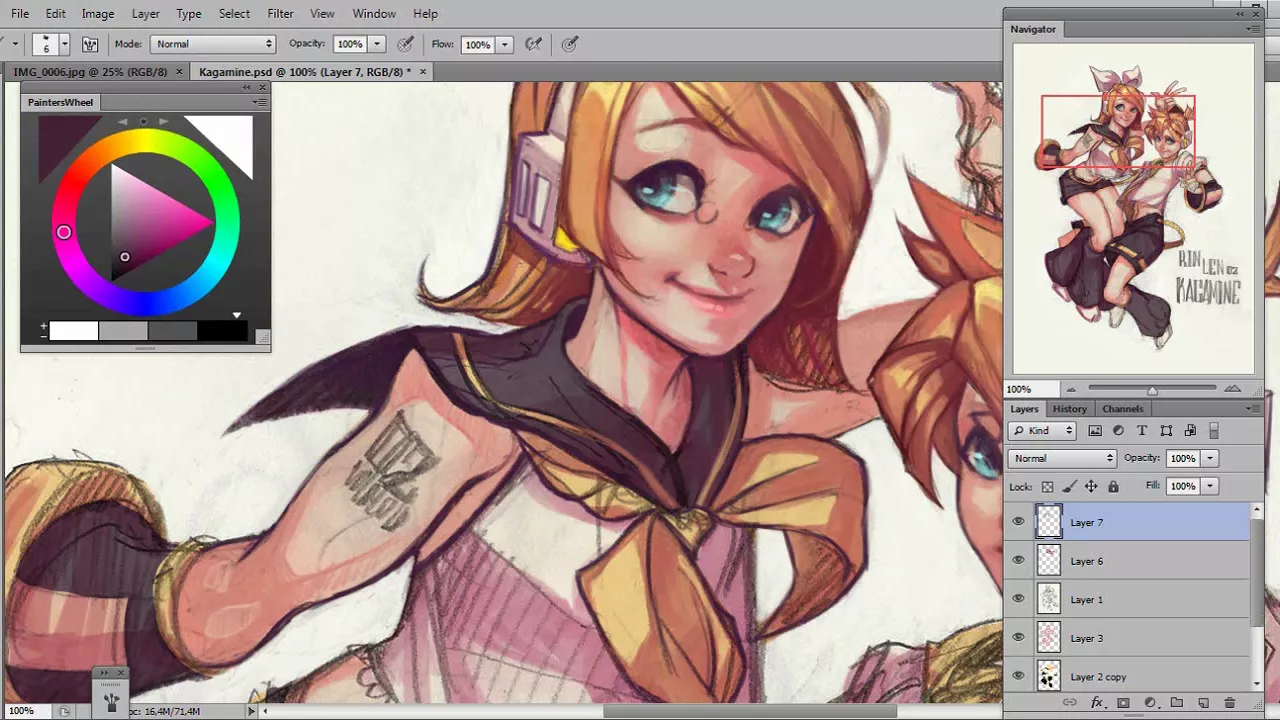Viewport: 1280px width, 720px height.
Task: Close the Kagamine.psd document tab
Action: click(423, 72)
